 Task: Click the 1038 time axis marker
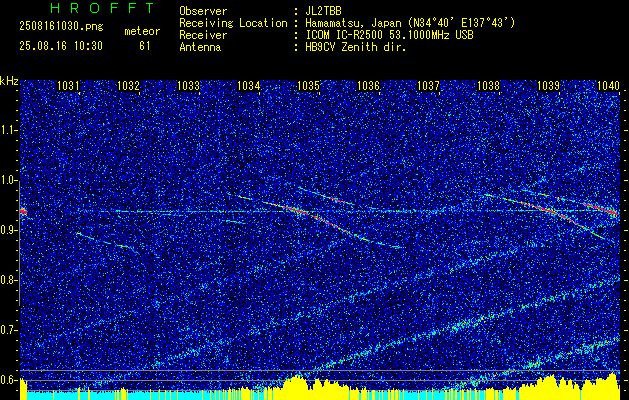pos(489,85)
